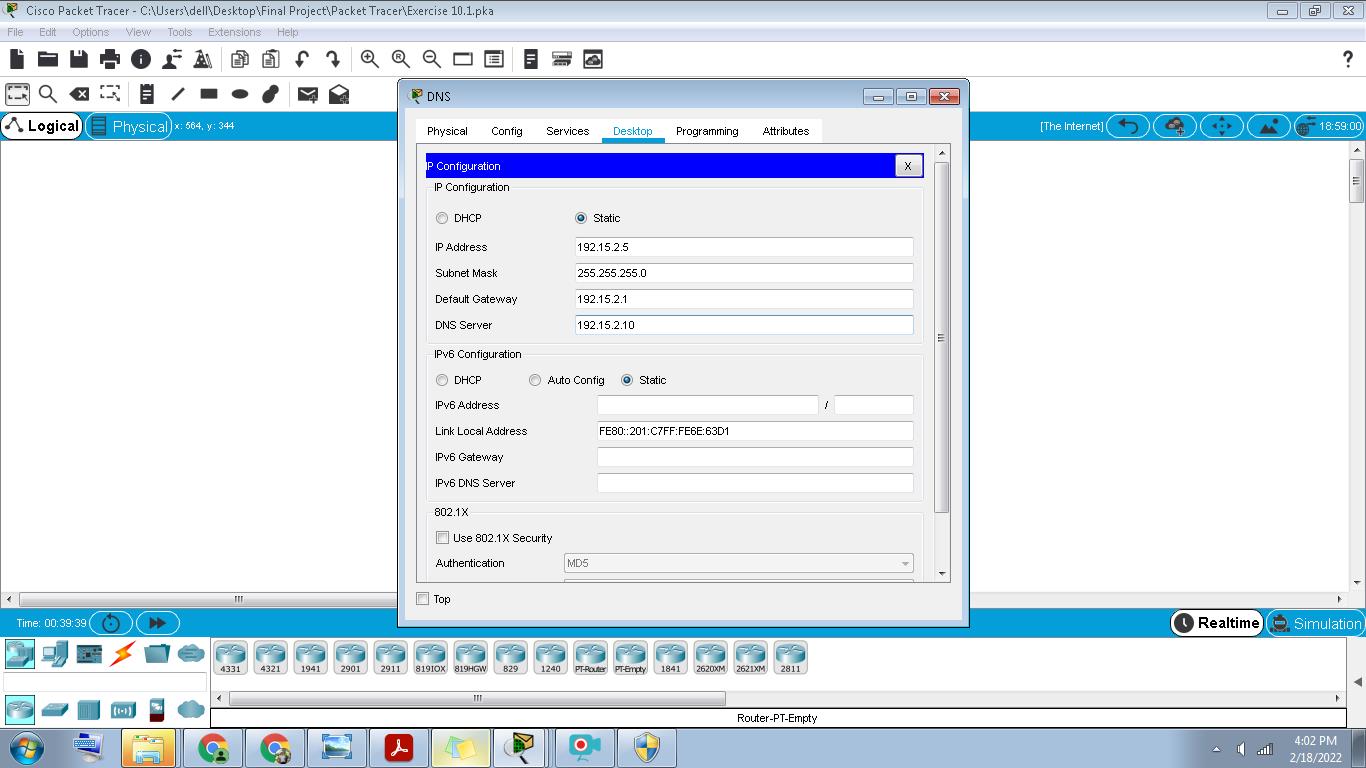Viewport: 1366px width, 768px height.
Task: Select the 2911 router device icon
Action: click(x=390, y=657)
